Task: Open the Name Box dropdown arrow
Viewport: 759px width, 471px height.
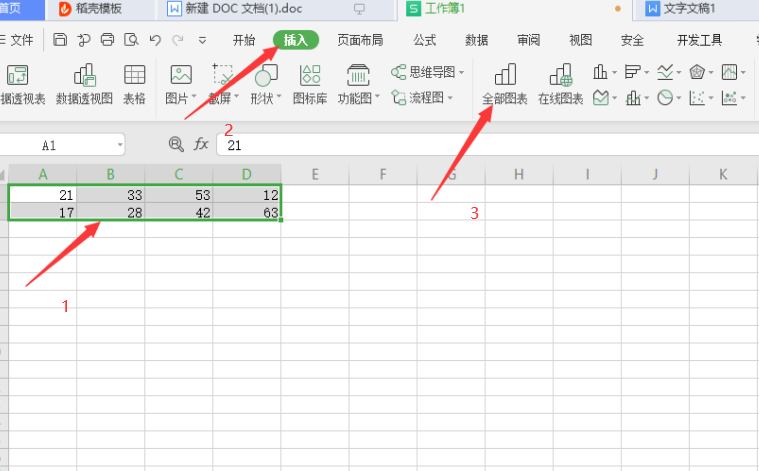Action: tap(120, 145)
